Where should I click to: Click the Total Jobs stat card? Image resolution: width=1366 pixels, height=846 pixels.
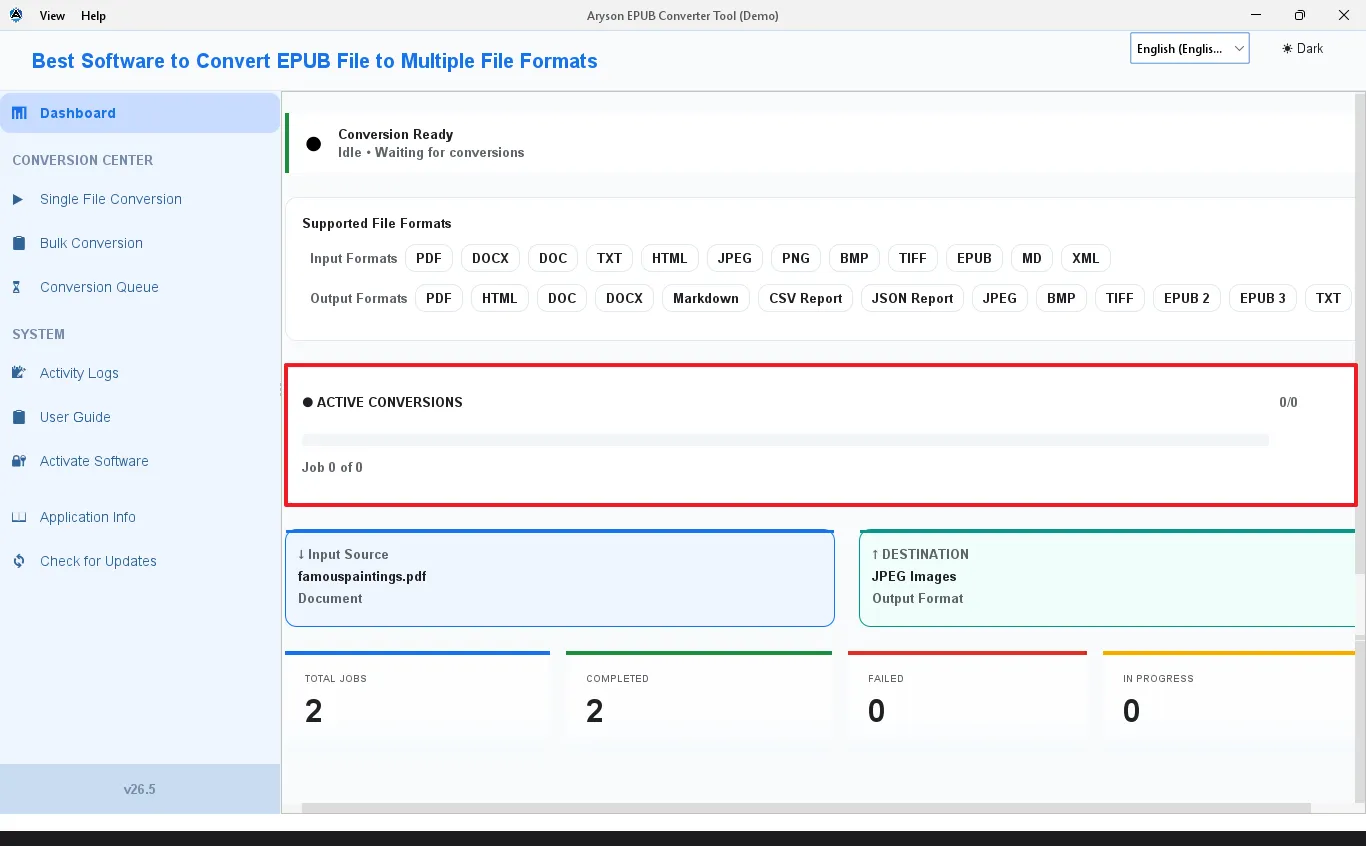(x=418, y=699)
